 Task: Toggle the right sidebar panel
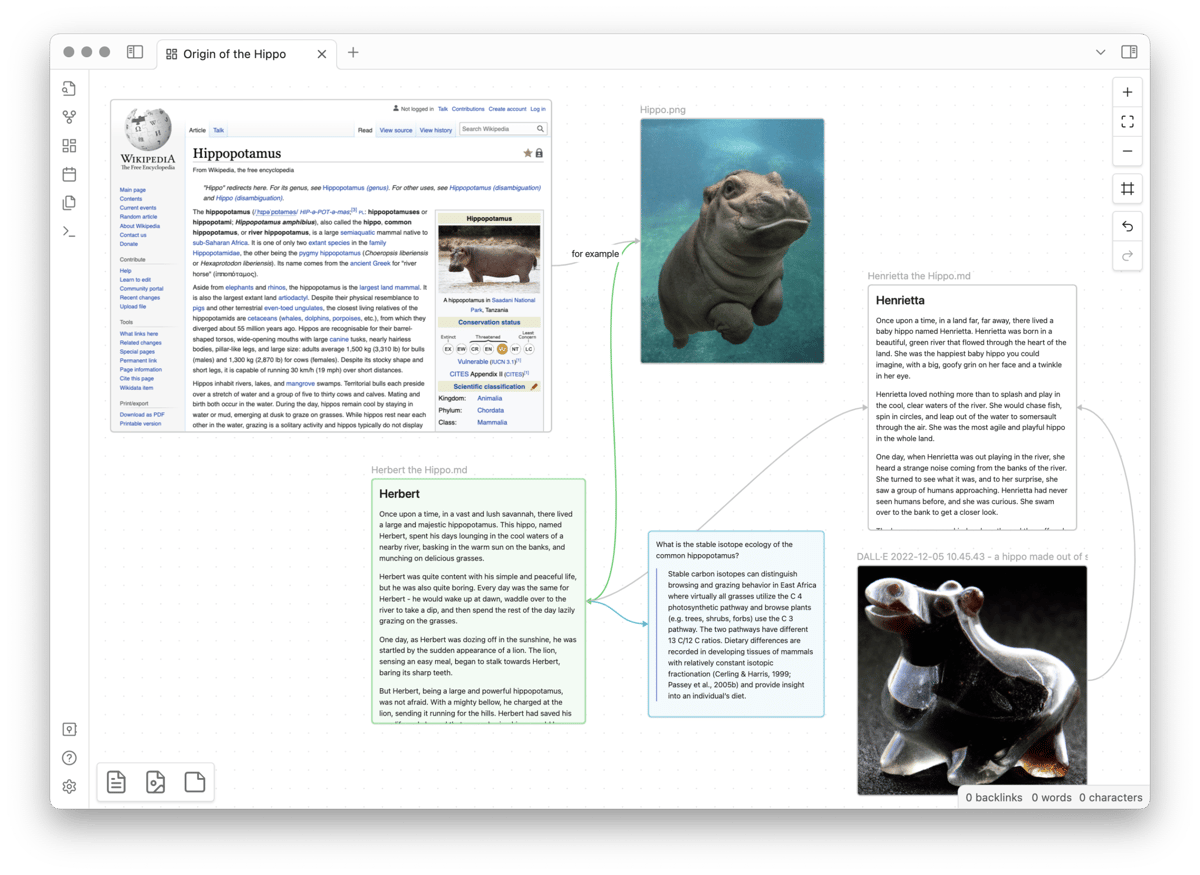pos(1129,52)
